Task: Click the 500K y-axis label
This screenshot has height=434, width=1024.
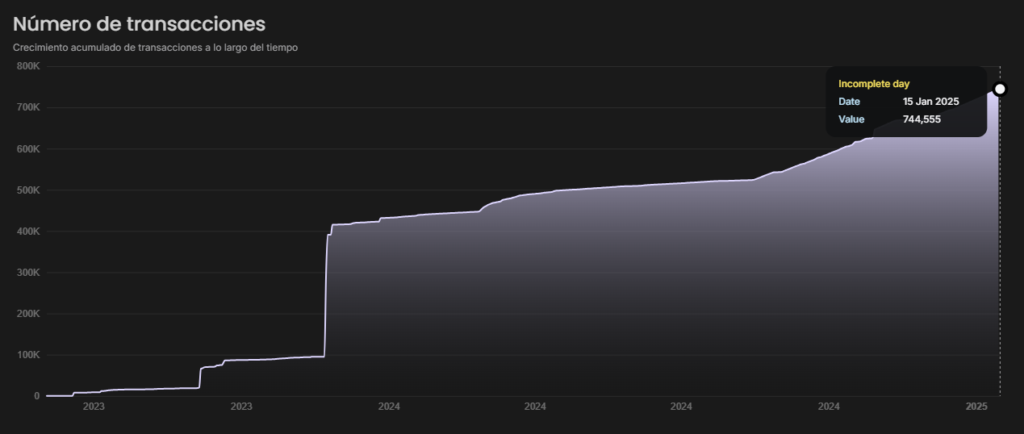Action: click(x=27, y=190)
